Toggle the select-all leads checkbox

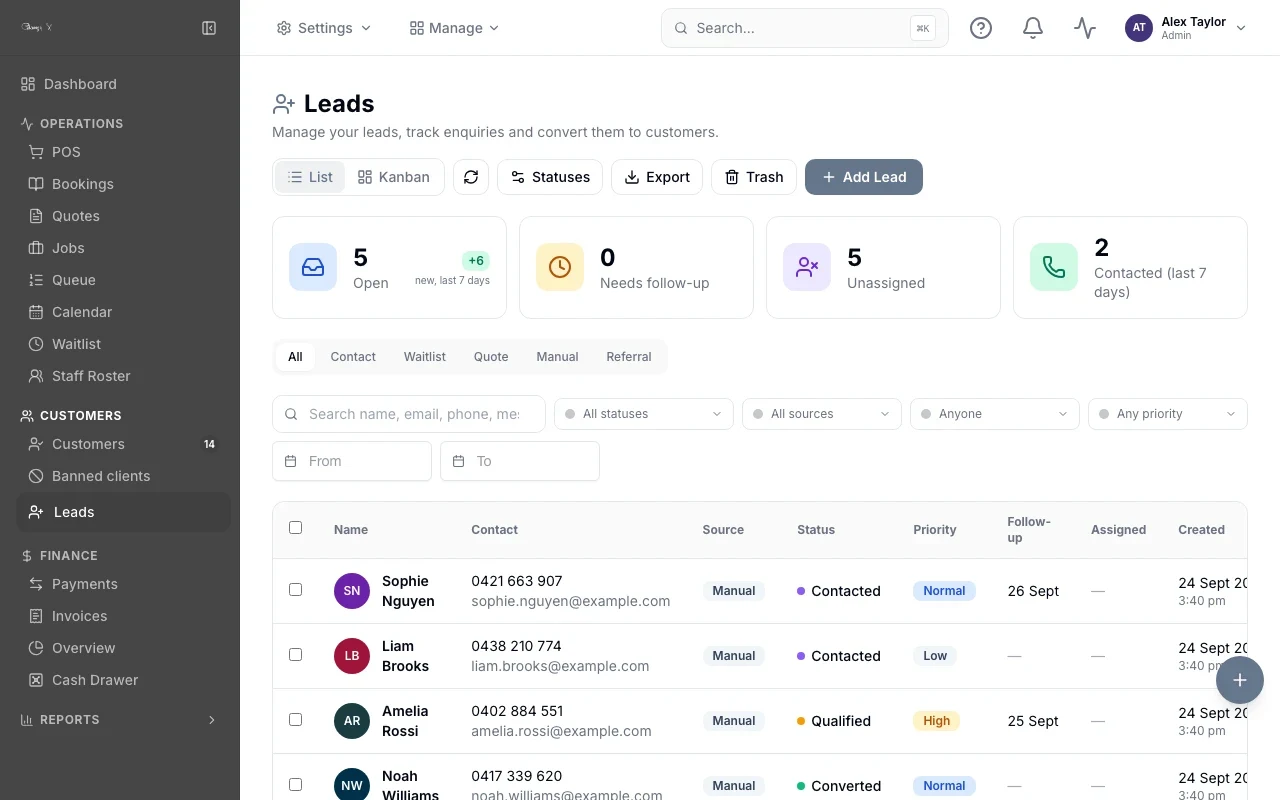point(295,528)
